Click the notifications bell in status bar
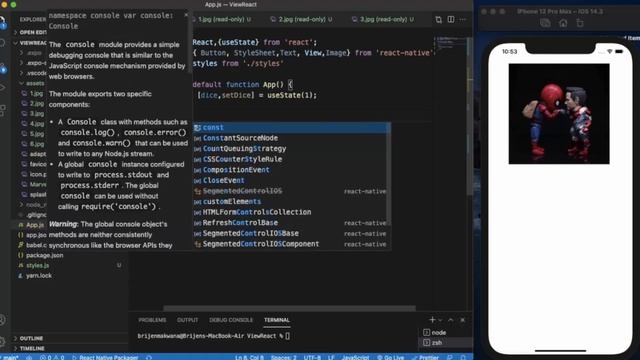The width and height of the screenshot is (640, 360). click(x=463, y=357)
